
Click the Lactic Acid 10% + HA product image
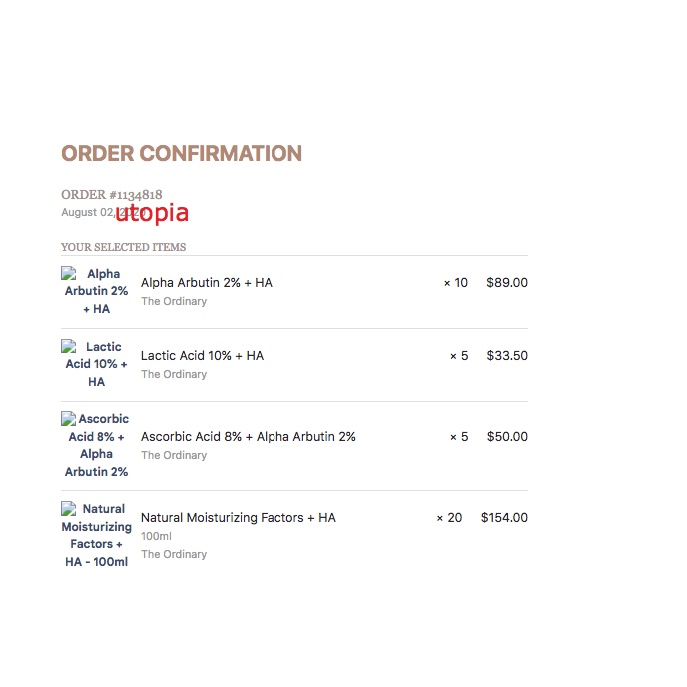click(96, 364)
